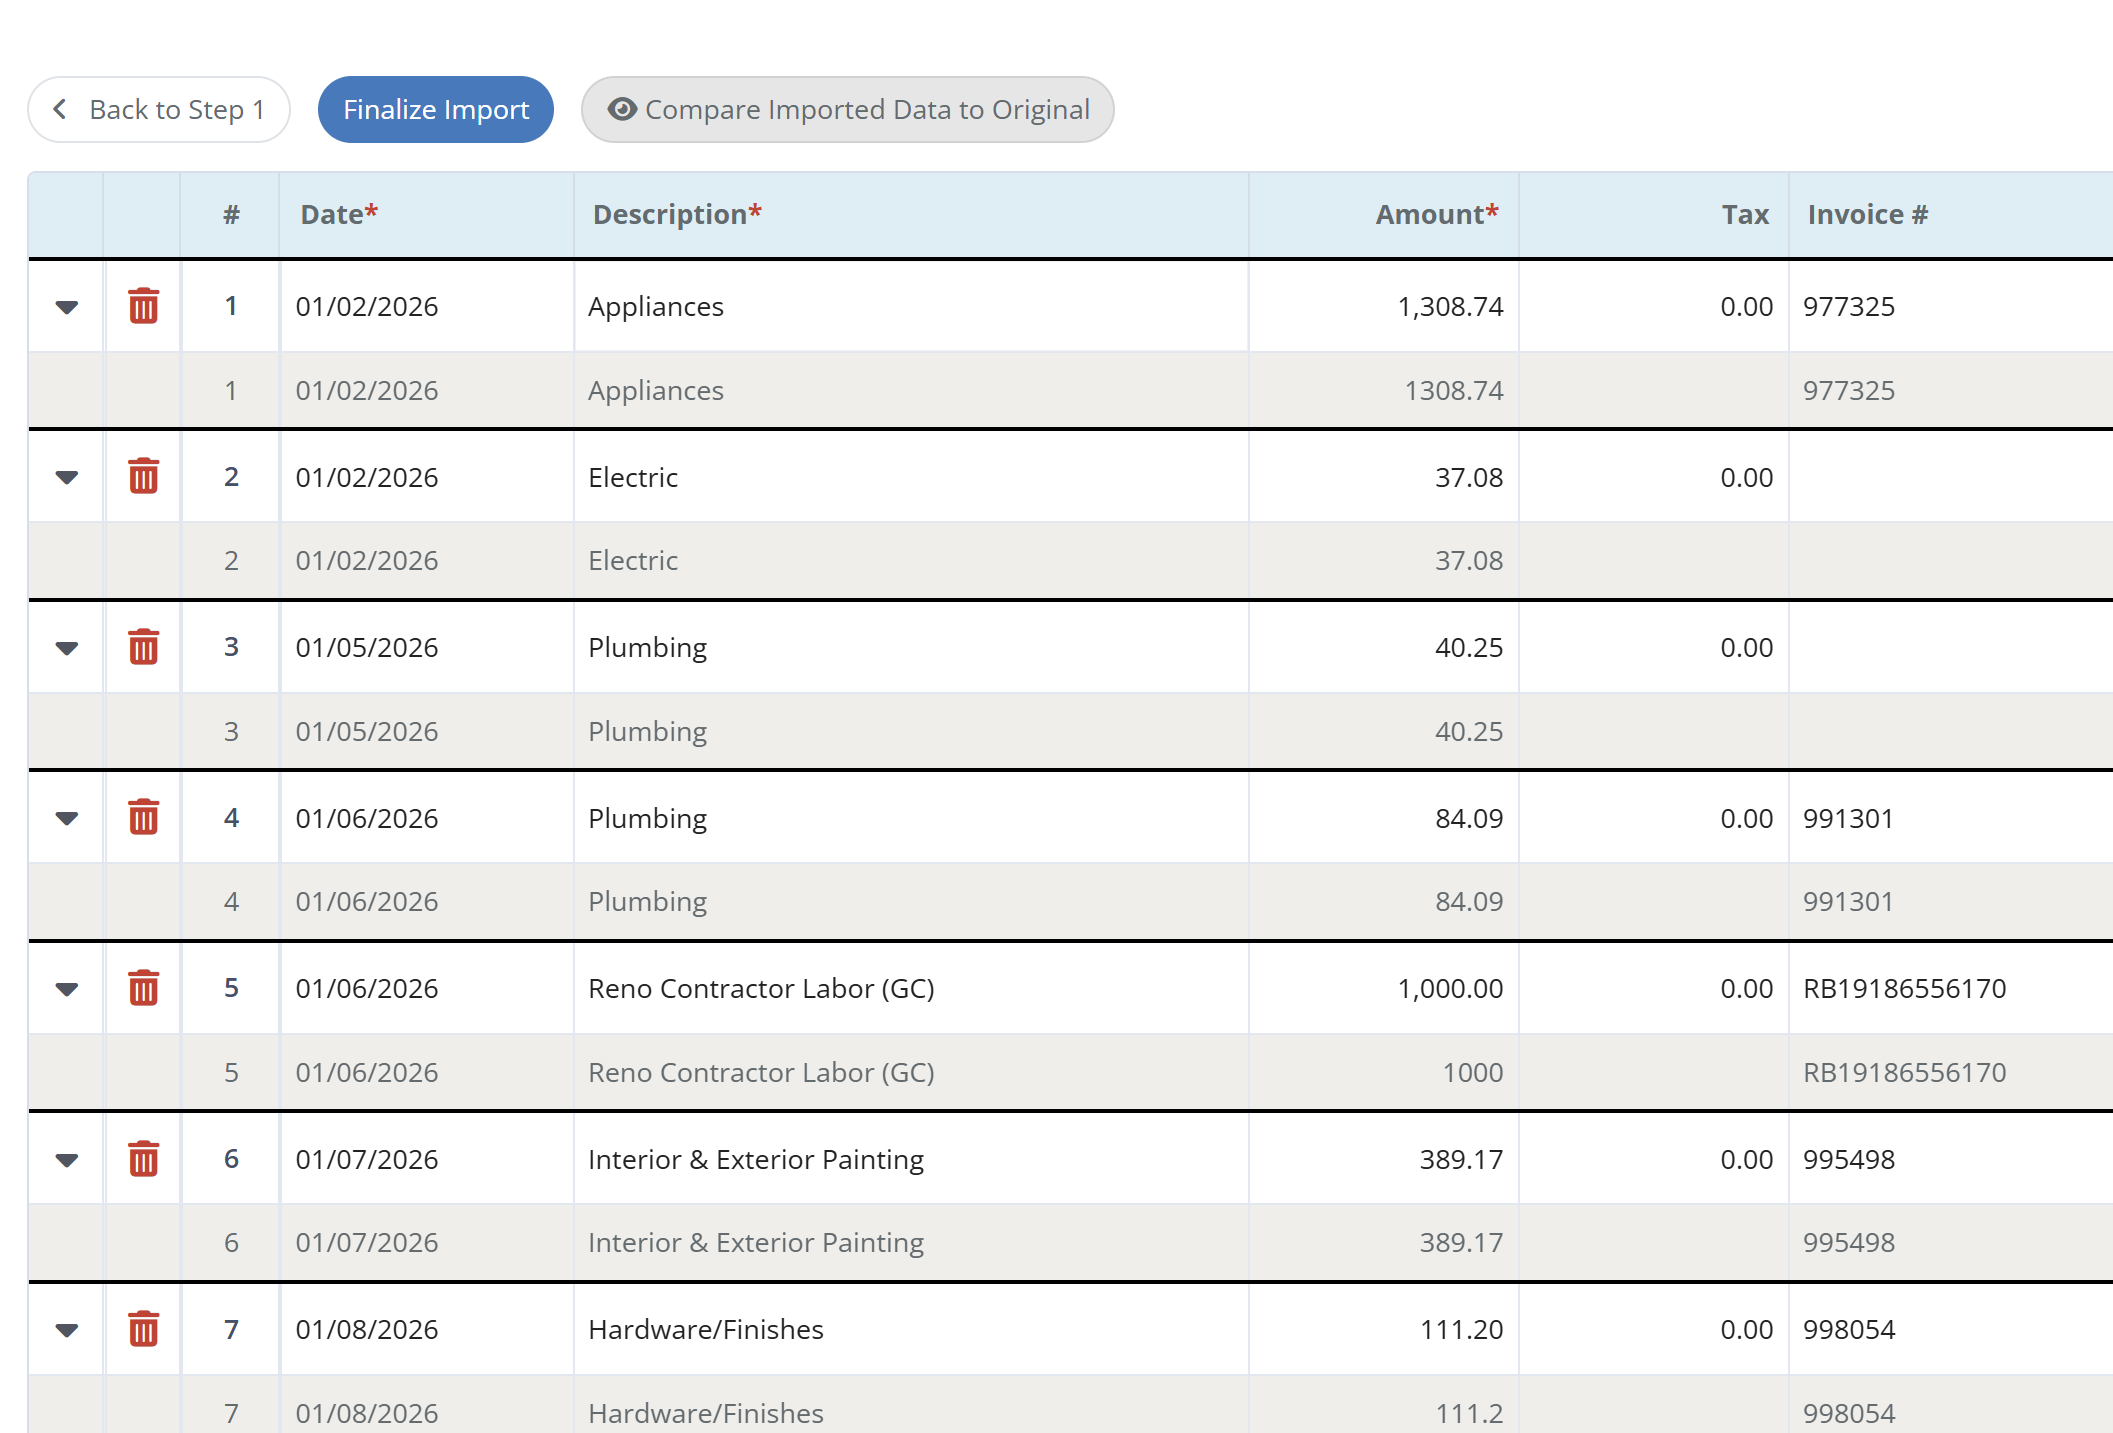Edit the Date field for the Appliances row
Screen dimensions: 2113x1433
point(425,307)
